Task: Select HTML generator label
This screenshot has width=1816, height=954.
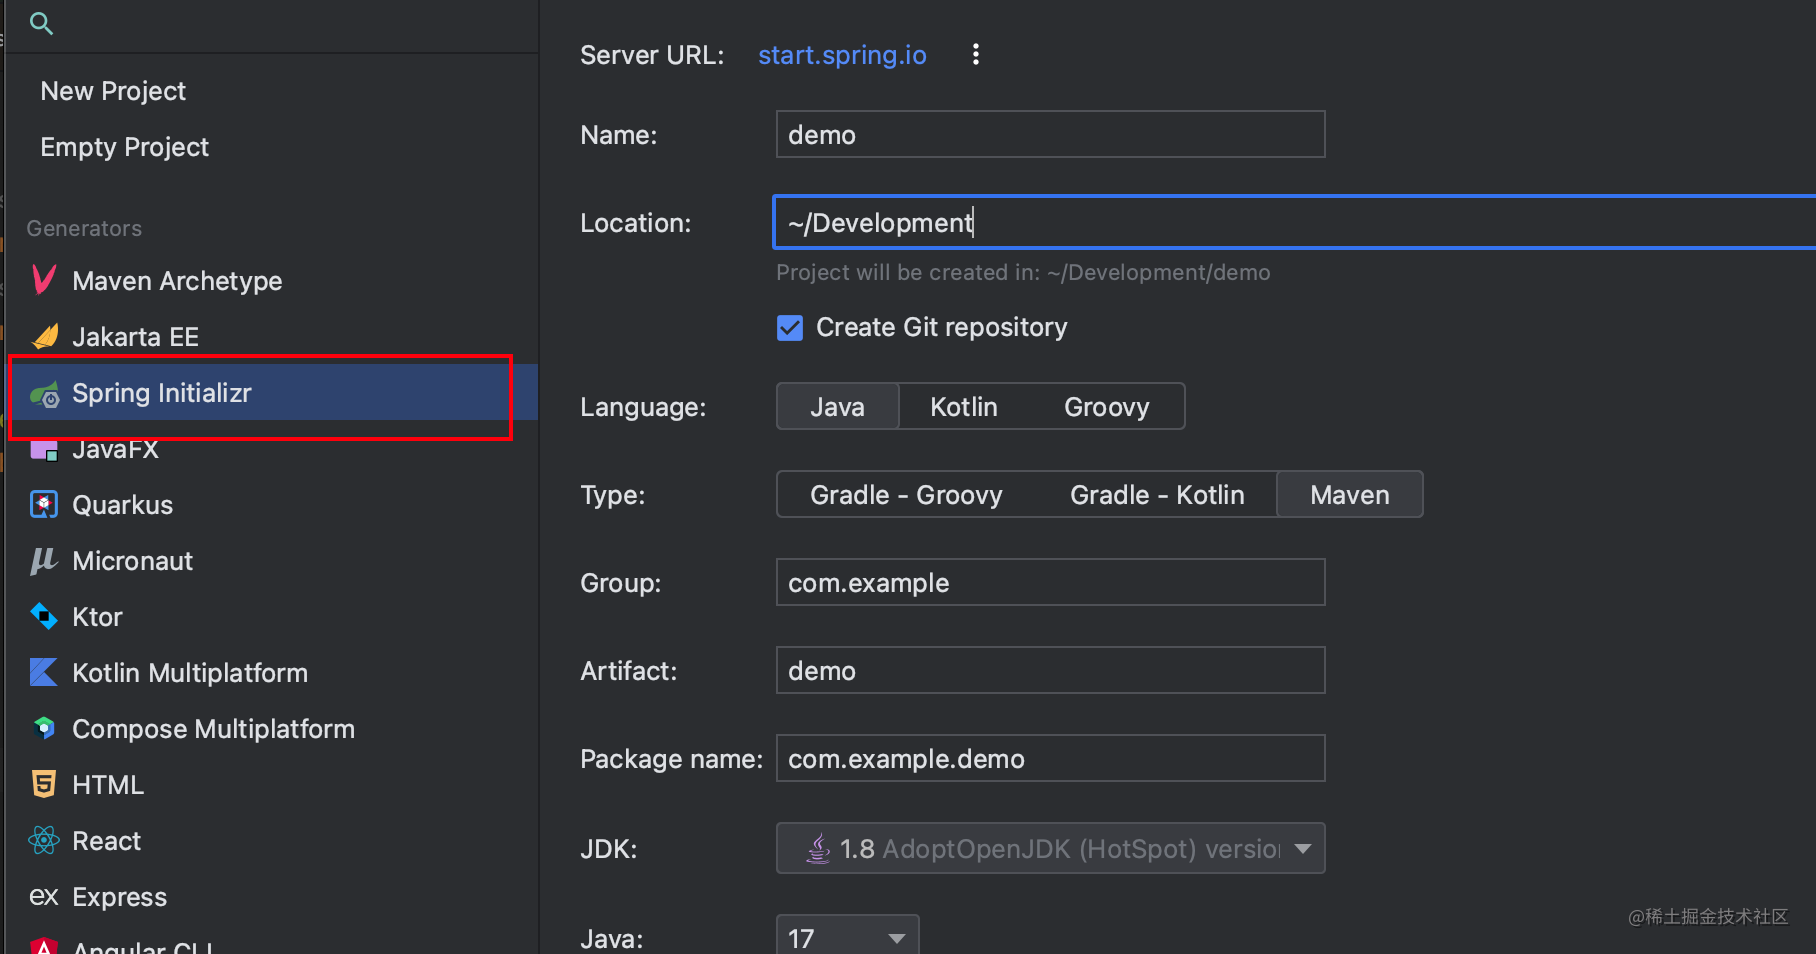Action: click(x=108, y=785)
